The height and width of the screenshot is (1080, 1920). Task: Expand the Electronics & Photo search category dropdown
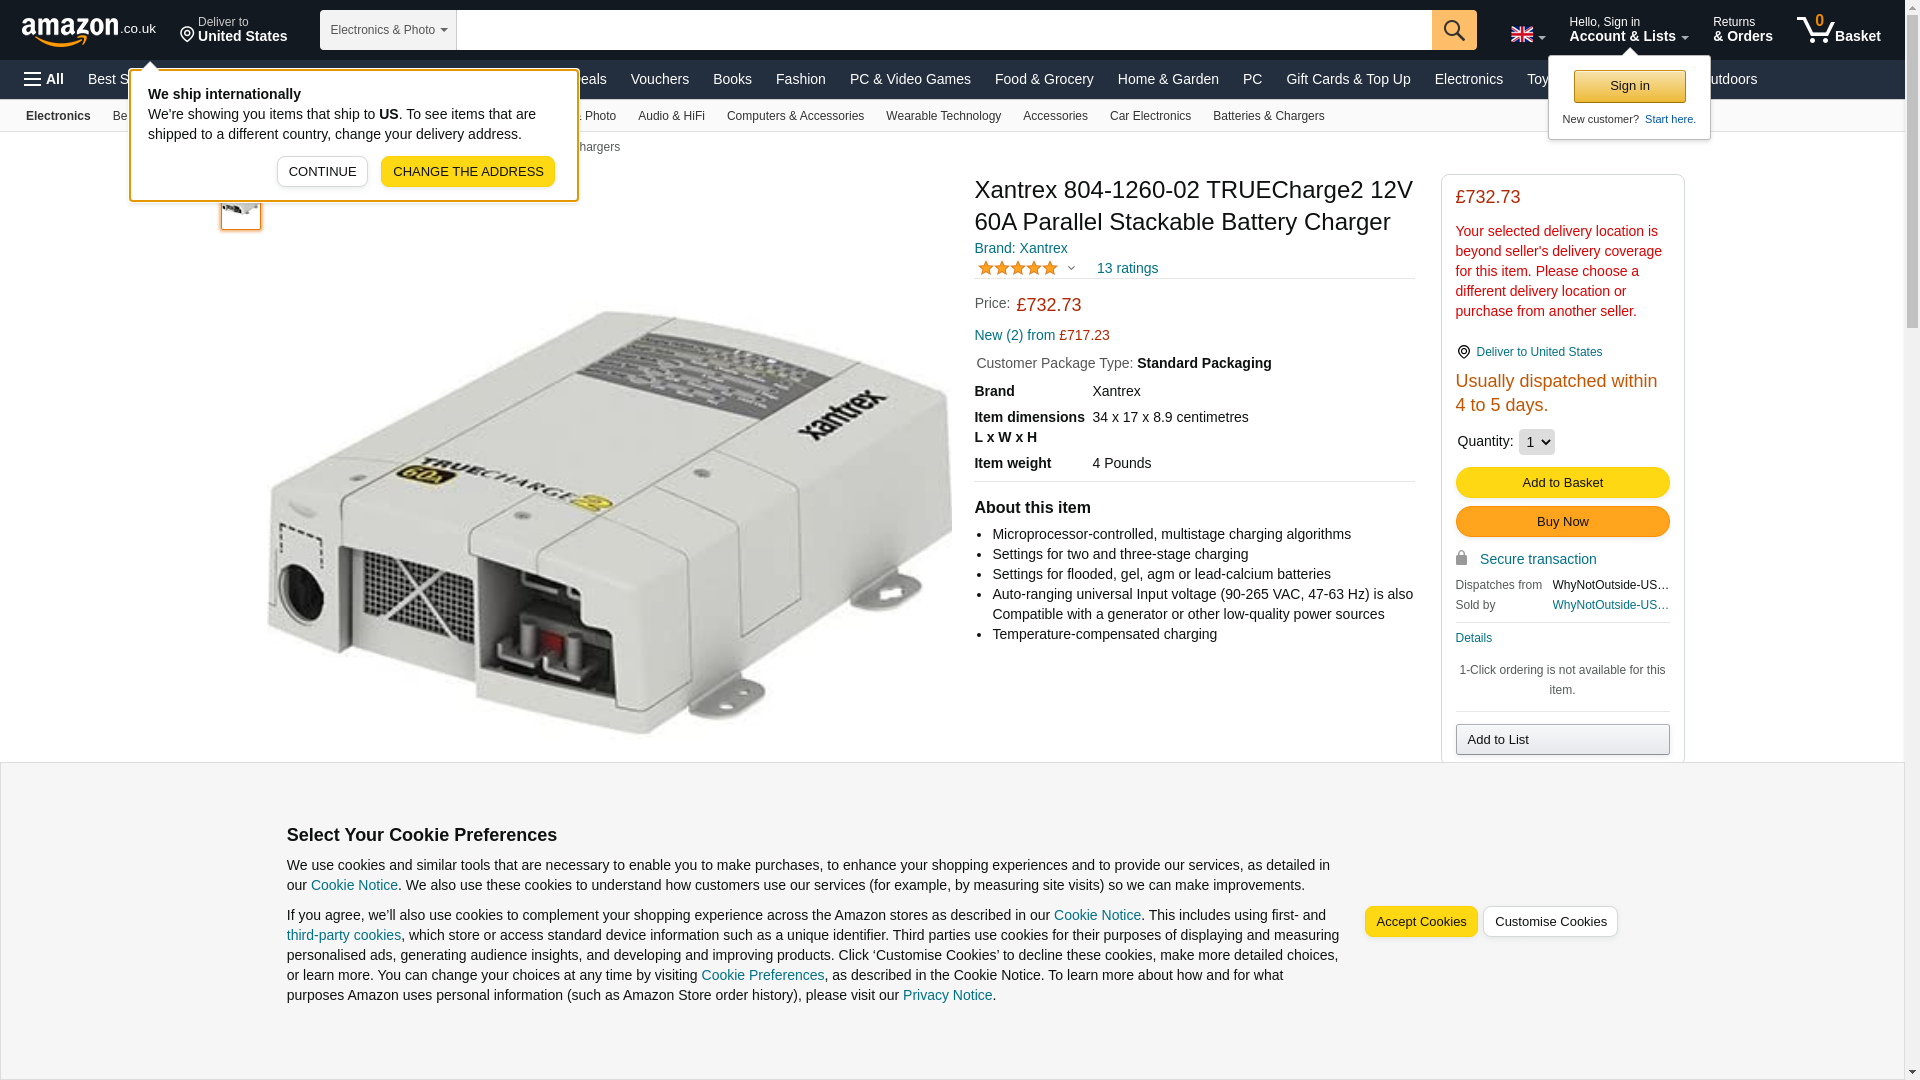(388, 30)
